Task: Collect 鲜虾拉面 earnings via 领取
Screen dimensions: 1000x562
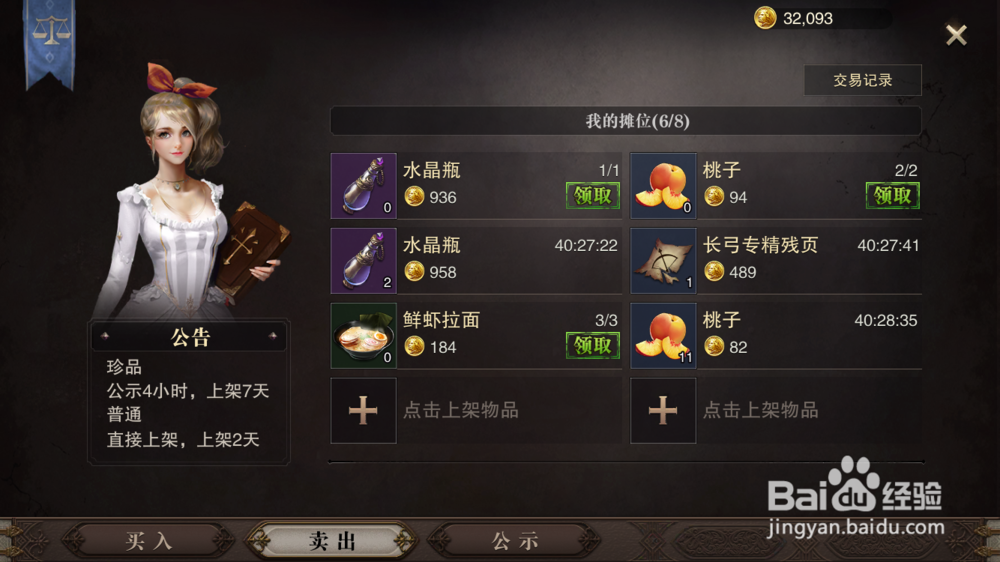Action: 592,345
